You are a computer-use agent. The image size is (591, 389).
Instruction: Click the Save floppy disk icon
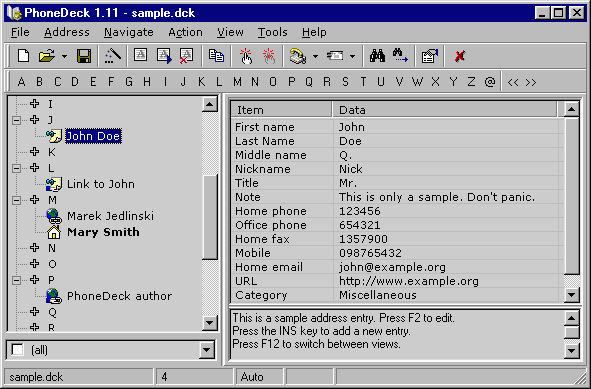click(84, 57)
